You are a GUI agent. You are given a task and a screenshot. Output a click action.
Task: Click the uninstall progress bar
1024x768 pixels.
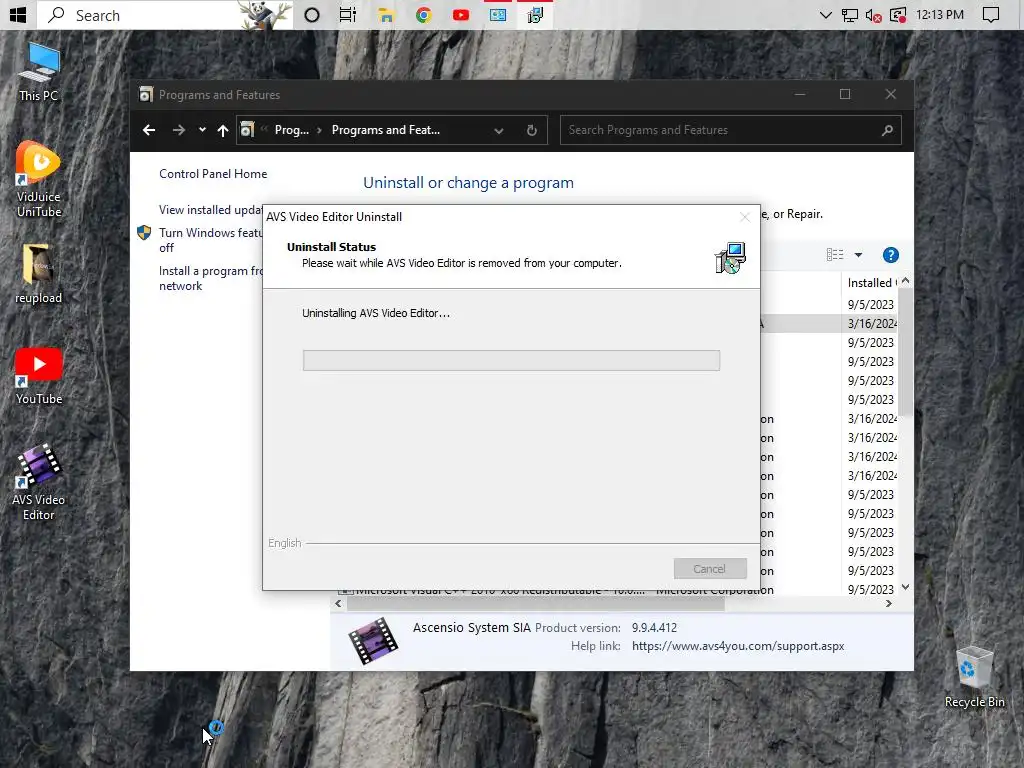click(511, 360)
